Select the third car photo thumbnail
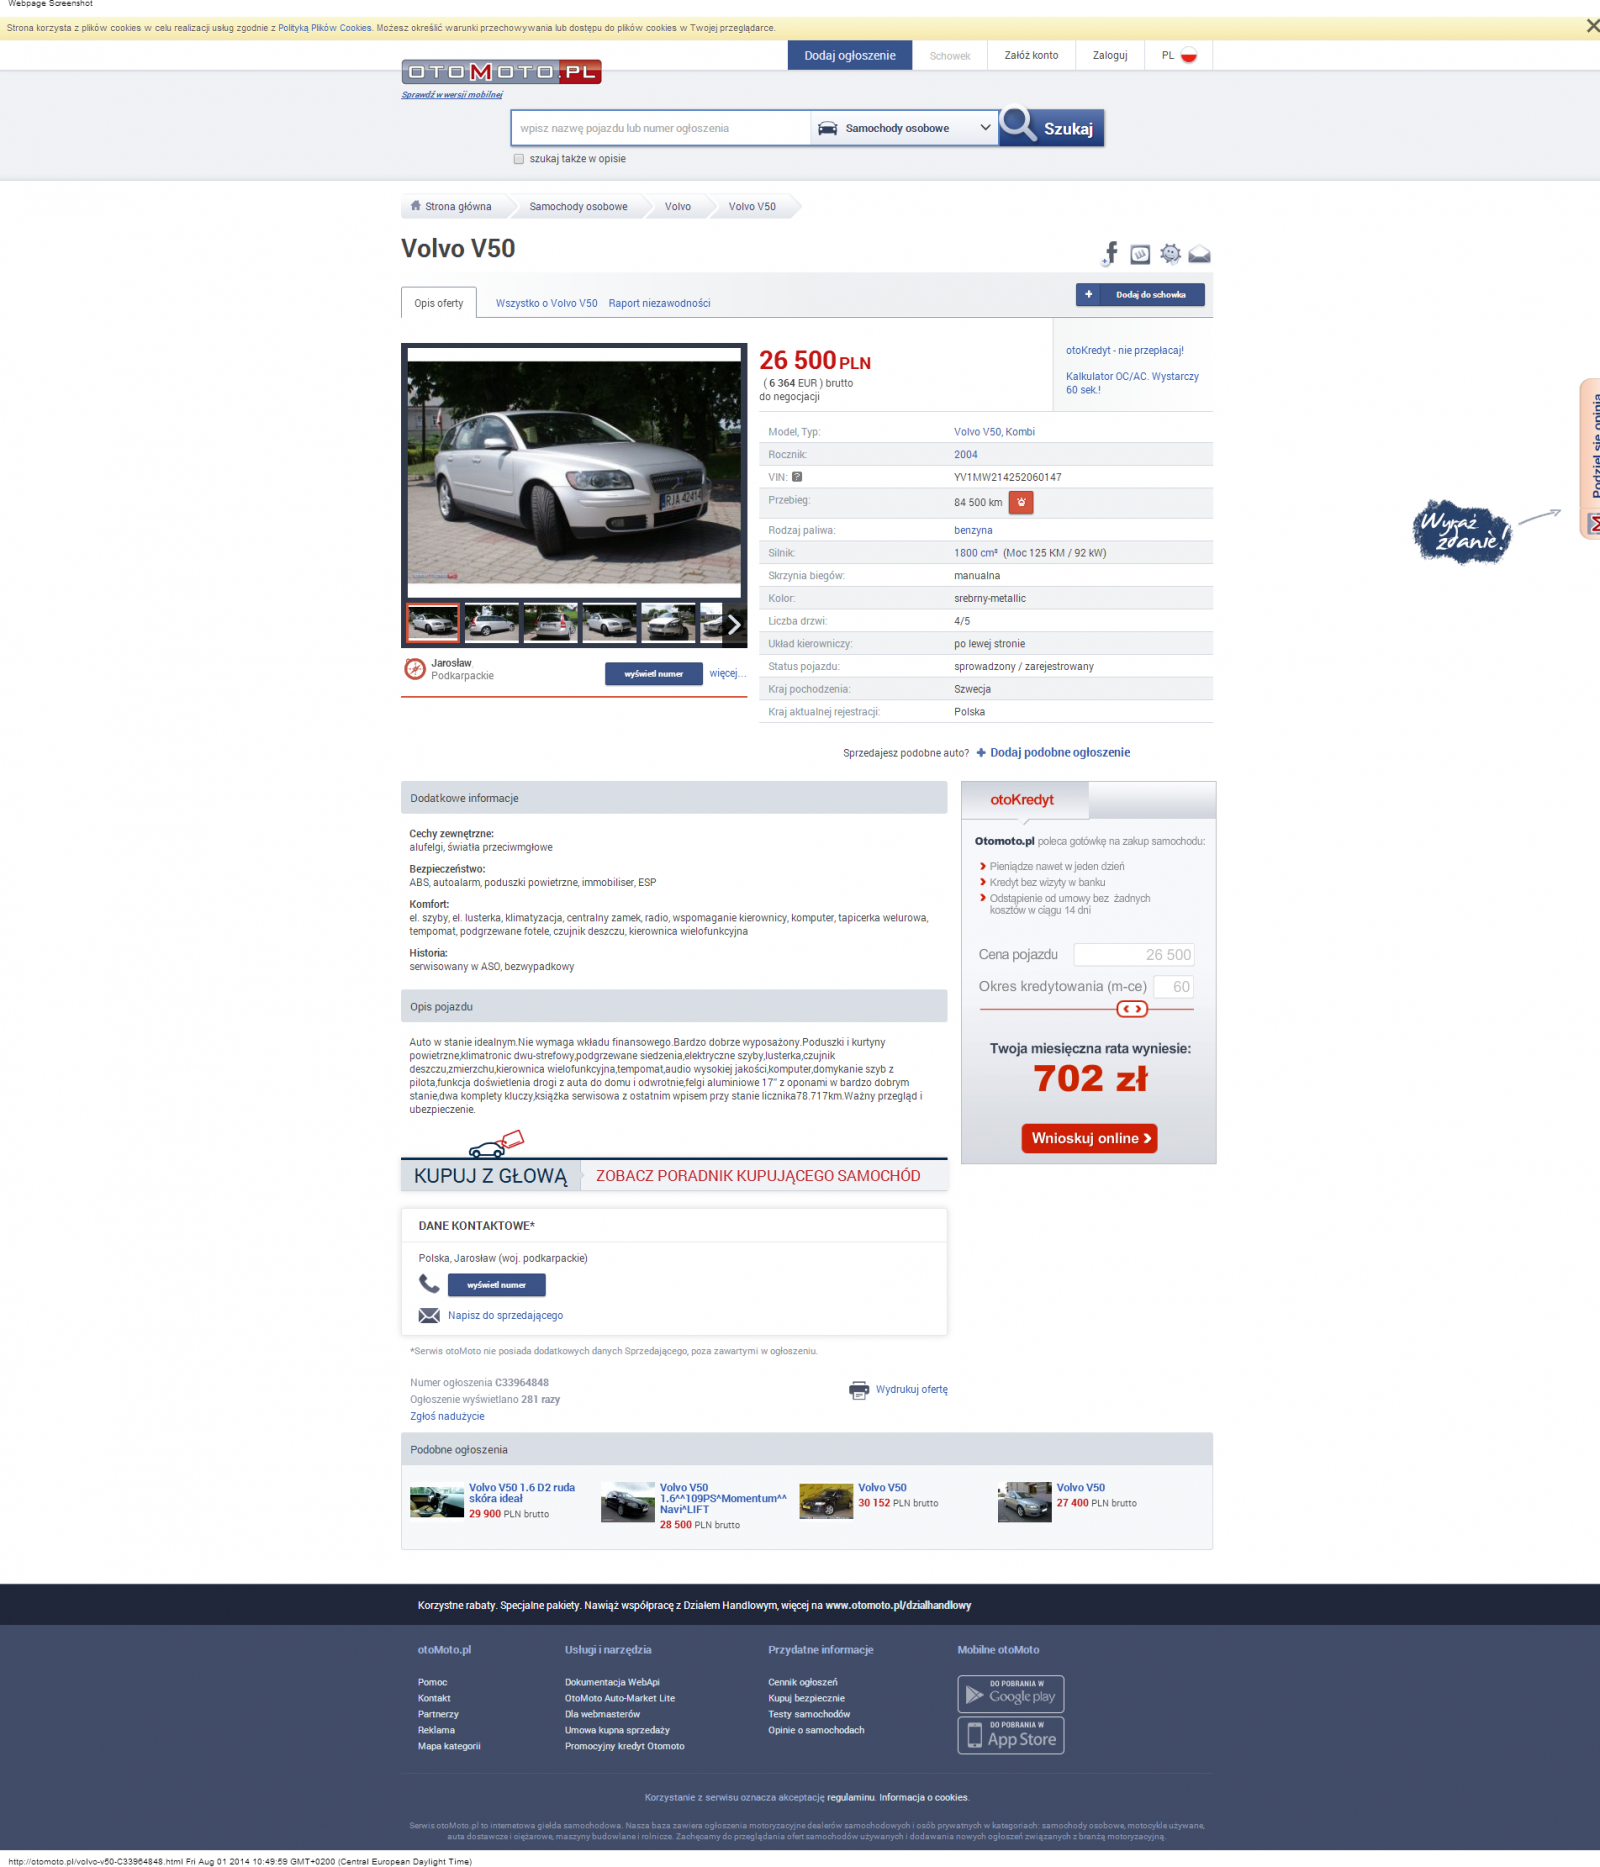Screen dimensions: 1600x1867 [551, 623]
